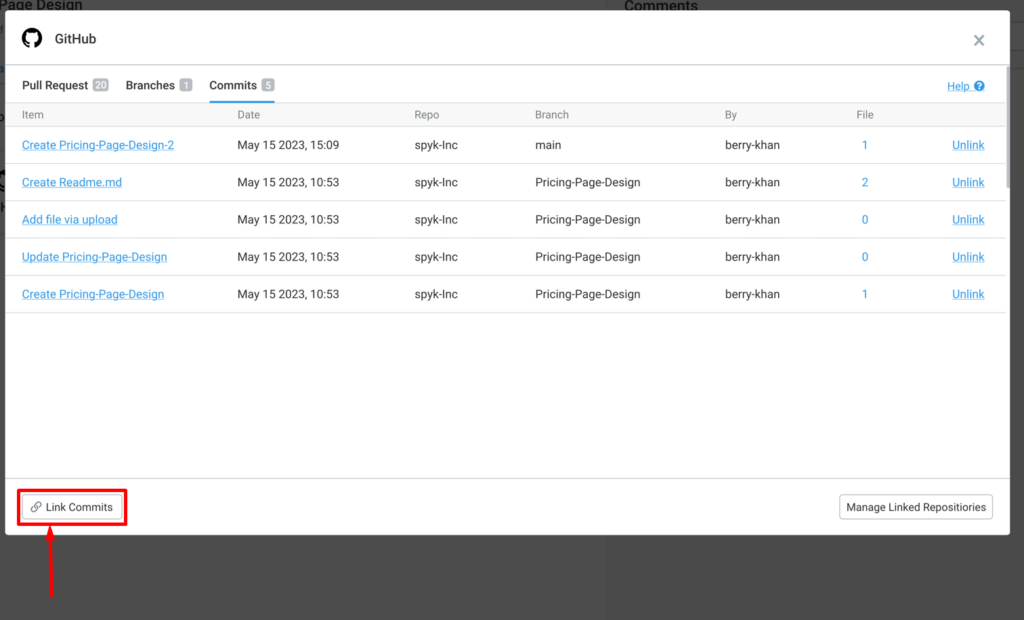Viewport: 1024px width, 620px height.
Task: Click the Commits count badge 5
Action: tap(268, 85)
